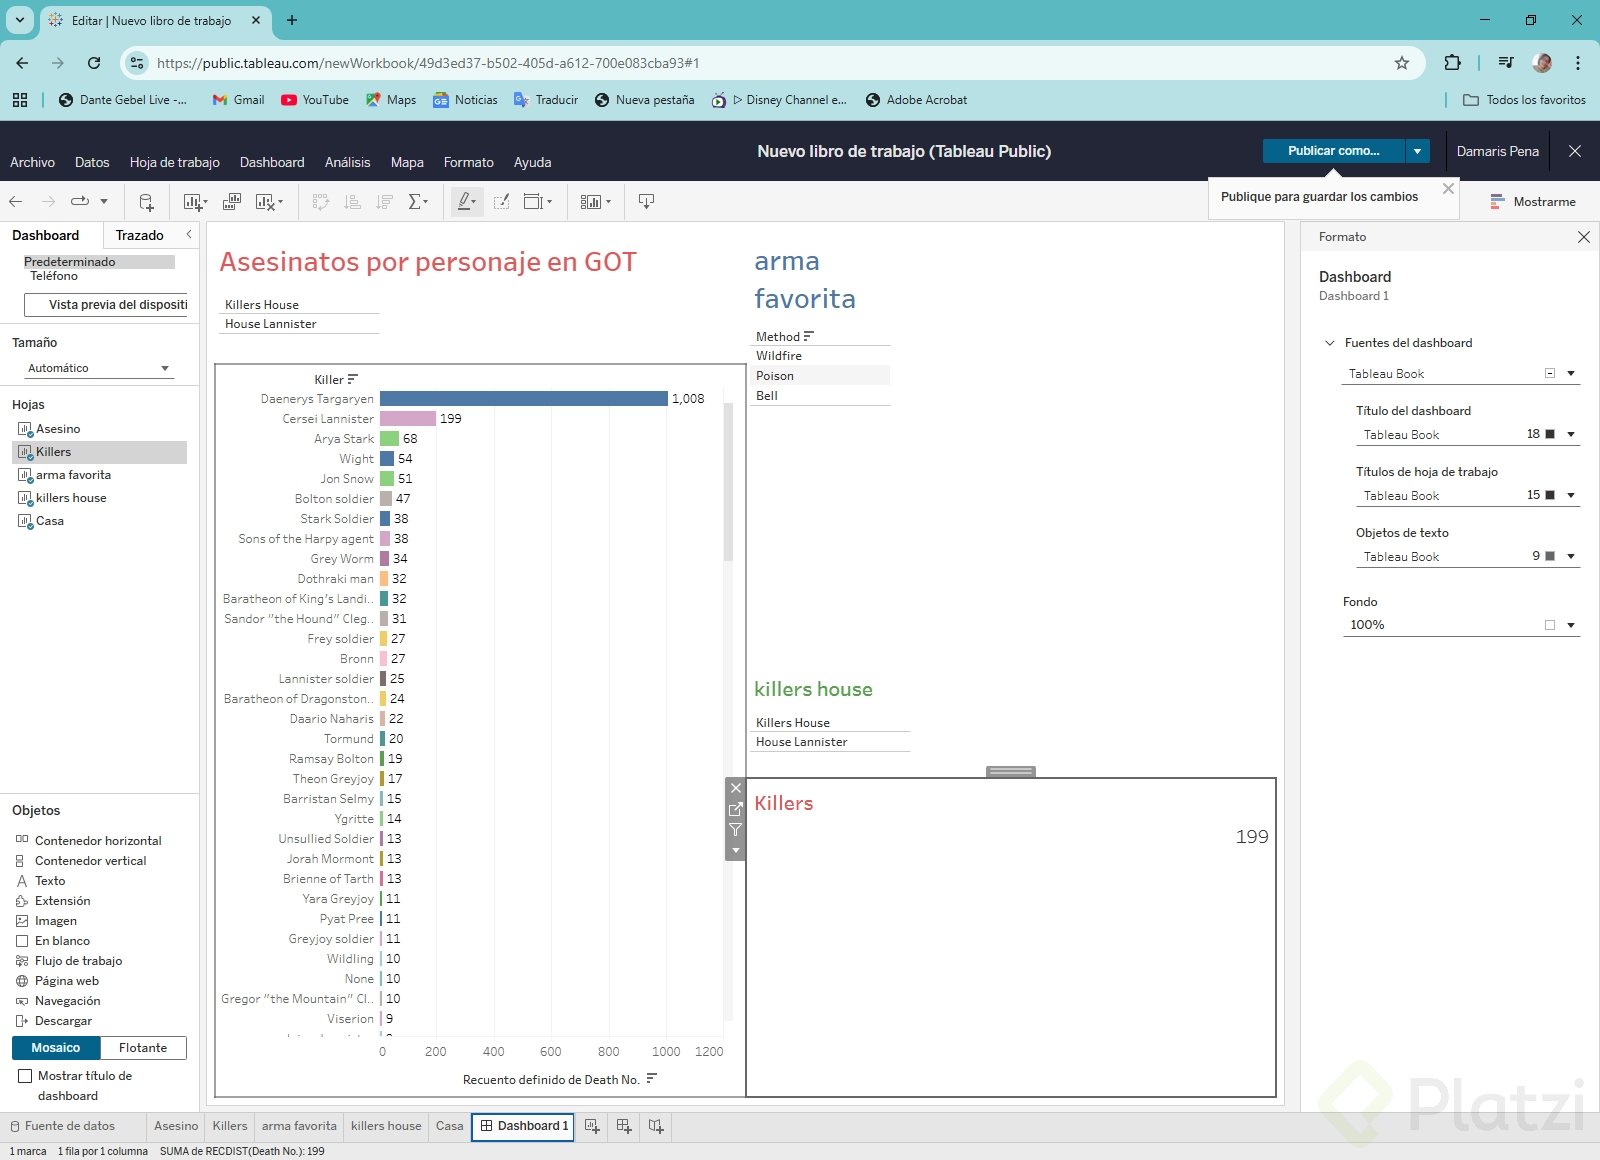This screenshot has height=1160, width=1600.
Task: Click the 'Publicar como...' button
Action: 1334,151
